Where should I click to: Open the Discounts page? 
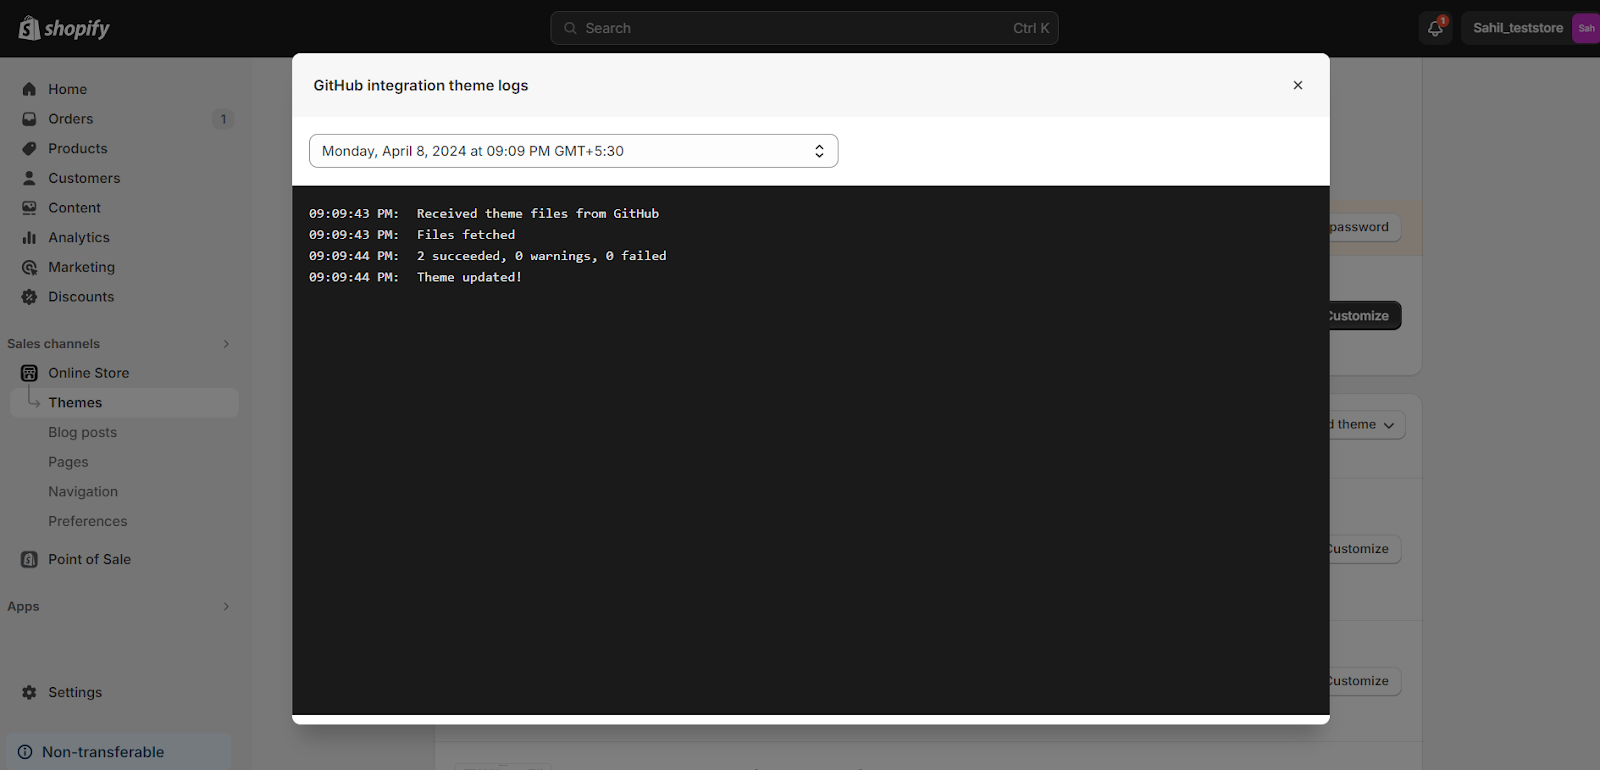click(81, 297)
